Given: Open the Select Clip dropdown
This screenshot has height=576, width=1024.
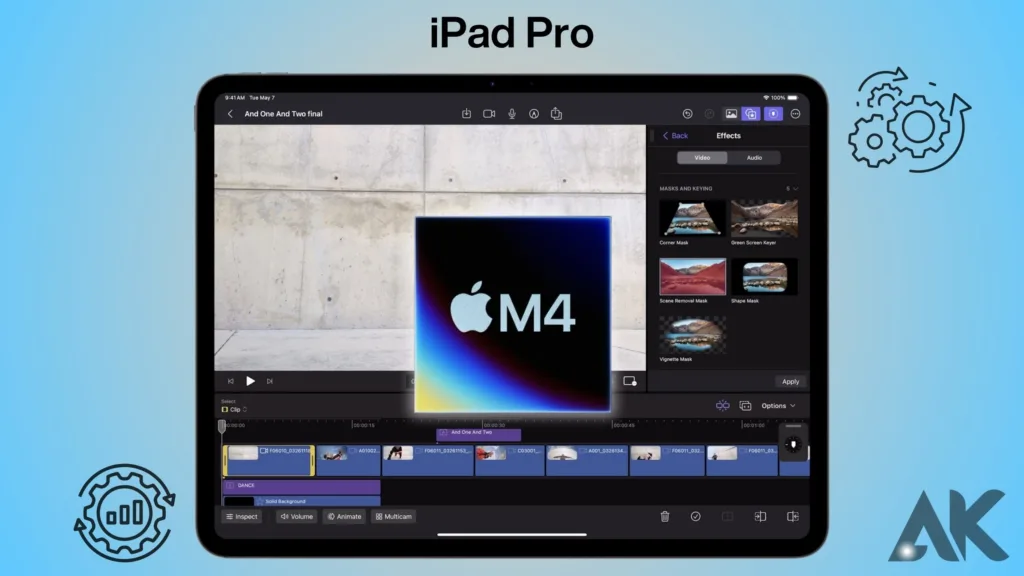Looking at the screenshot, I should [234, 409].
